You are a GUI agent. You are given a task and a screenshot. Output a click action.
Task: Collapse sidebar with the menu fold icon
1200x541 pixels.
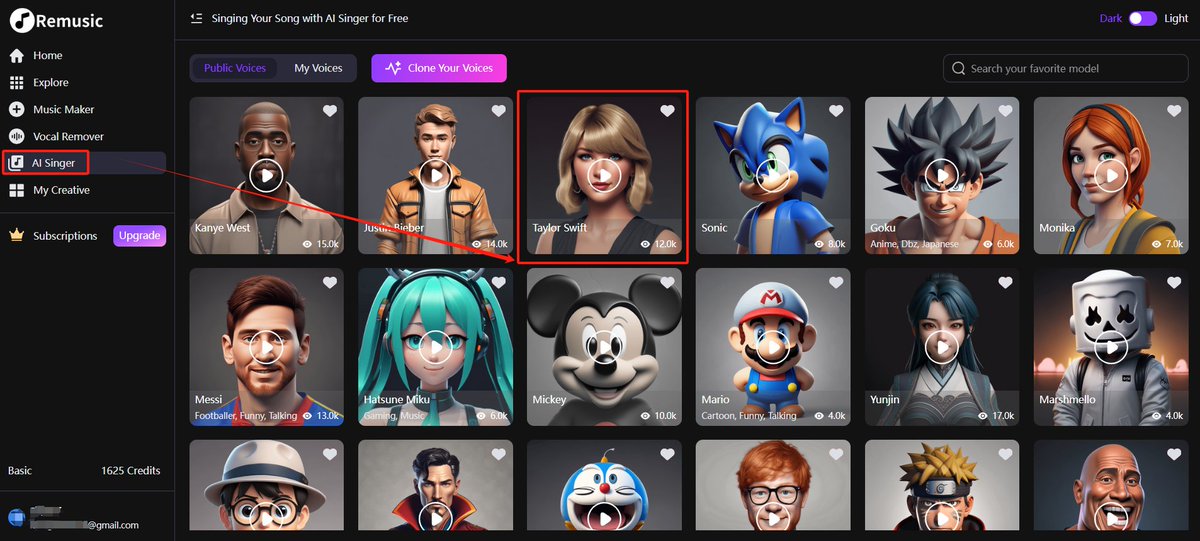[196, 18]
